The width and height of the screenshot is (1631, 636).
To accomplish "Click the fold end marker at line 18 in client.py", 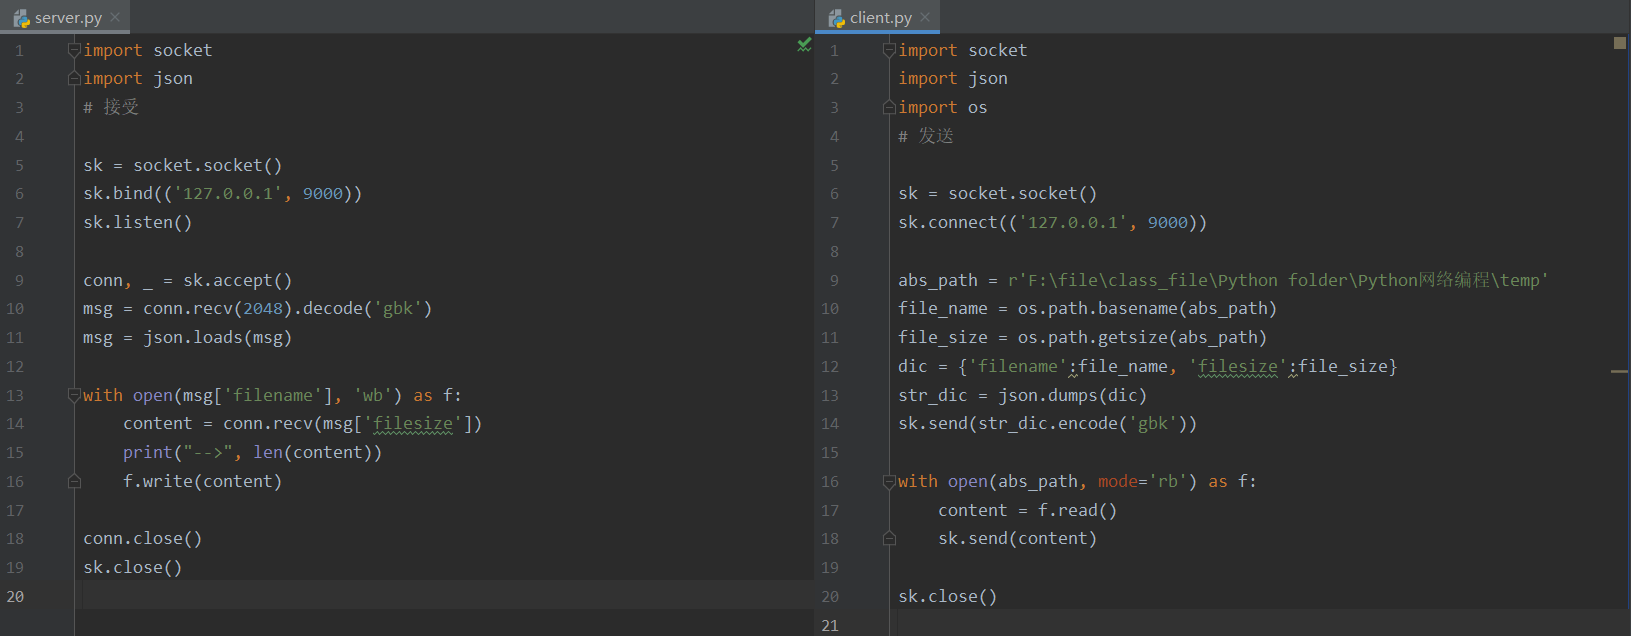I will (889, 538).
